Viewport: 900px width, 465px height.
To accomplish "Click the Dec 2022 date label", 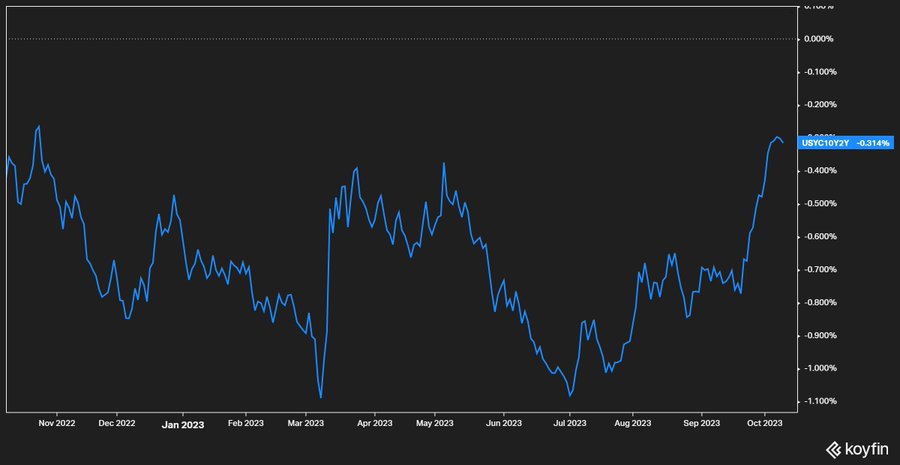I will pos(117,423).
